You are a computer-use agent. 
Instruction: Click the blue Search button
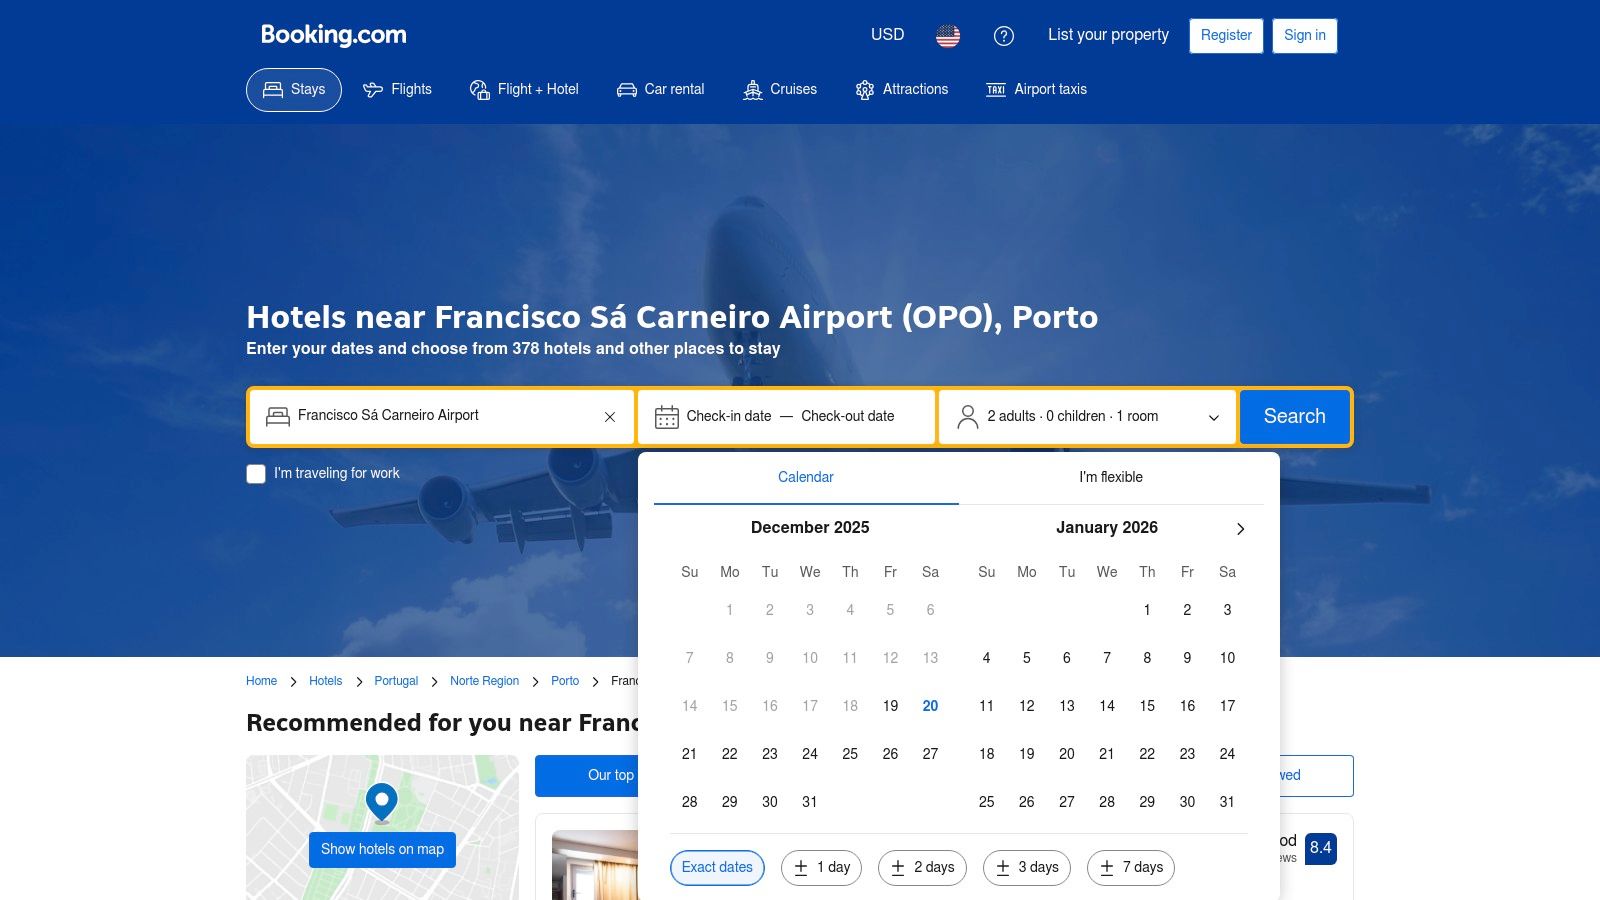tap(1295, 416)
